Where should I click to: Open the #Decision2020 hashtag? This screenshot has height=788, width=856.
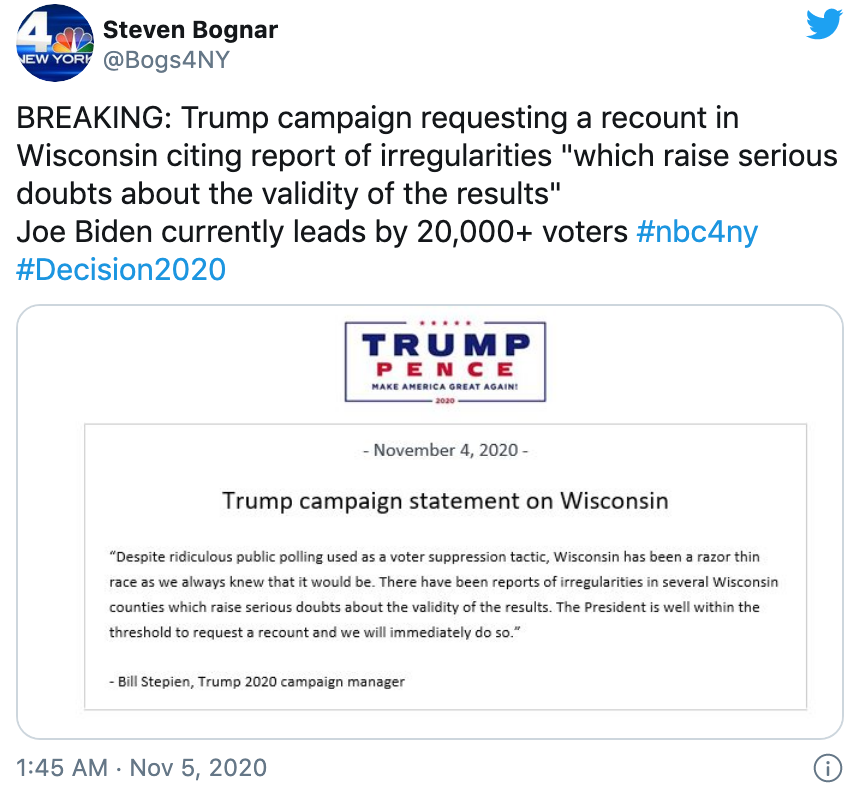click(x=121, y=269)
